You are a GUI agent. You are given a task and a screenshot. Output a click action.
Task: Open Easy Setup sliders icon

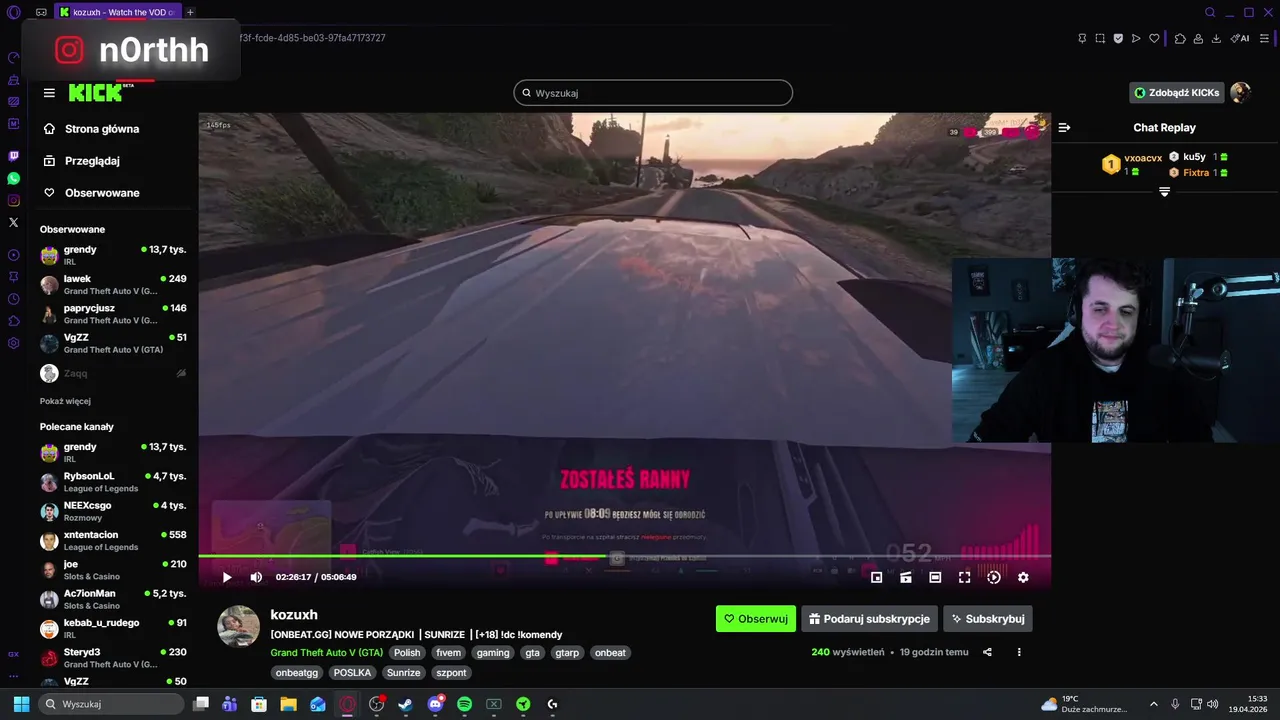1264,38
